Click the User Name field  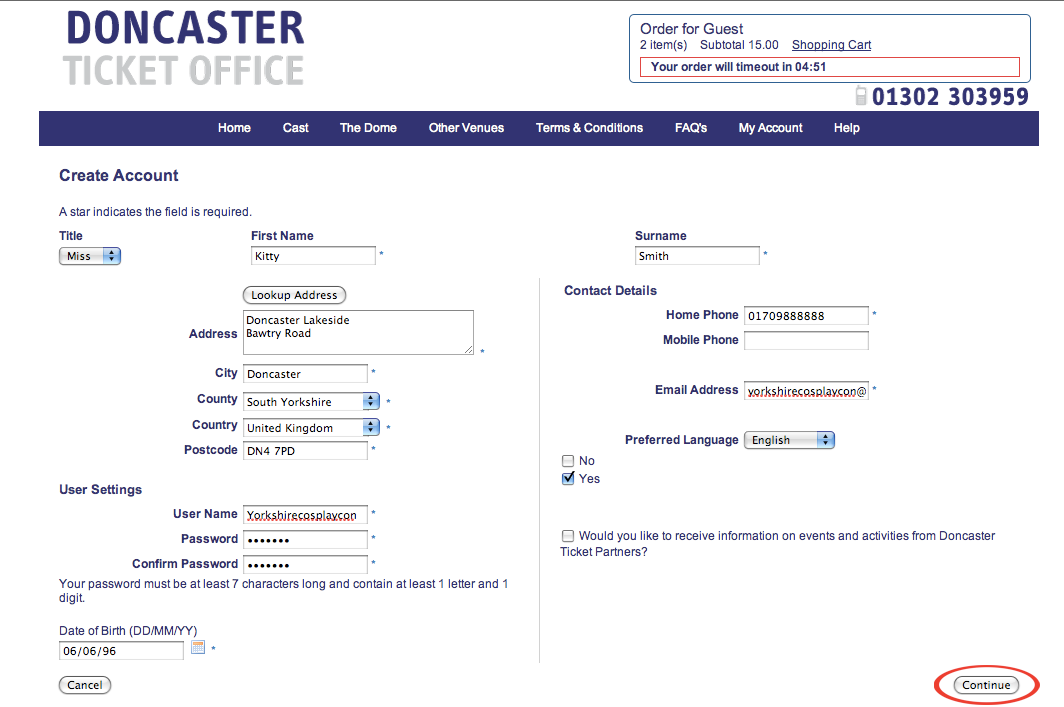305,515
